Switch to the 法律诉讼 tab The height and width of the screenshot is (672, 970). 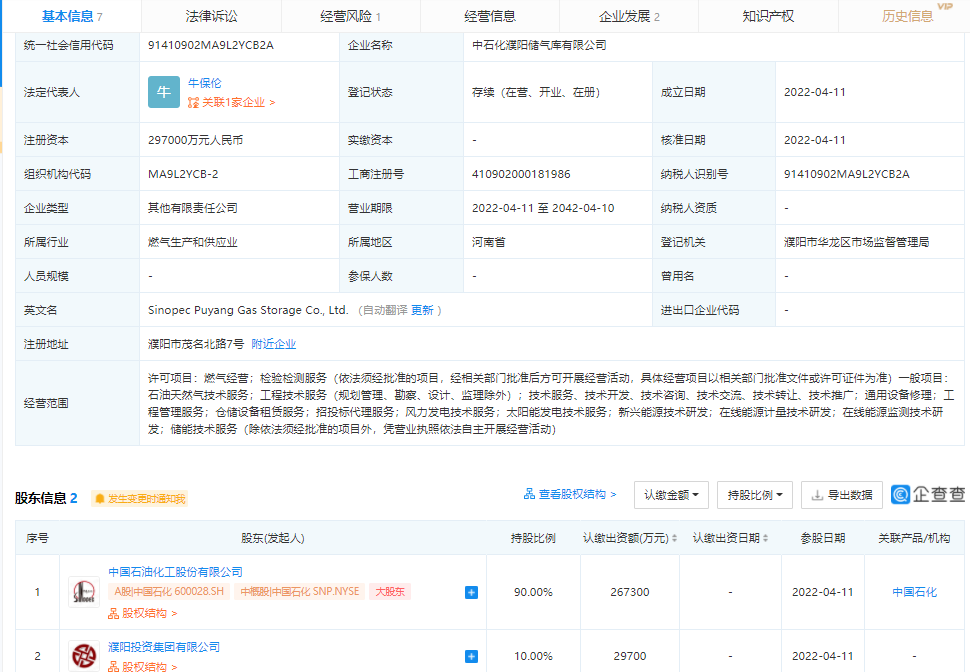click(211, 16)
